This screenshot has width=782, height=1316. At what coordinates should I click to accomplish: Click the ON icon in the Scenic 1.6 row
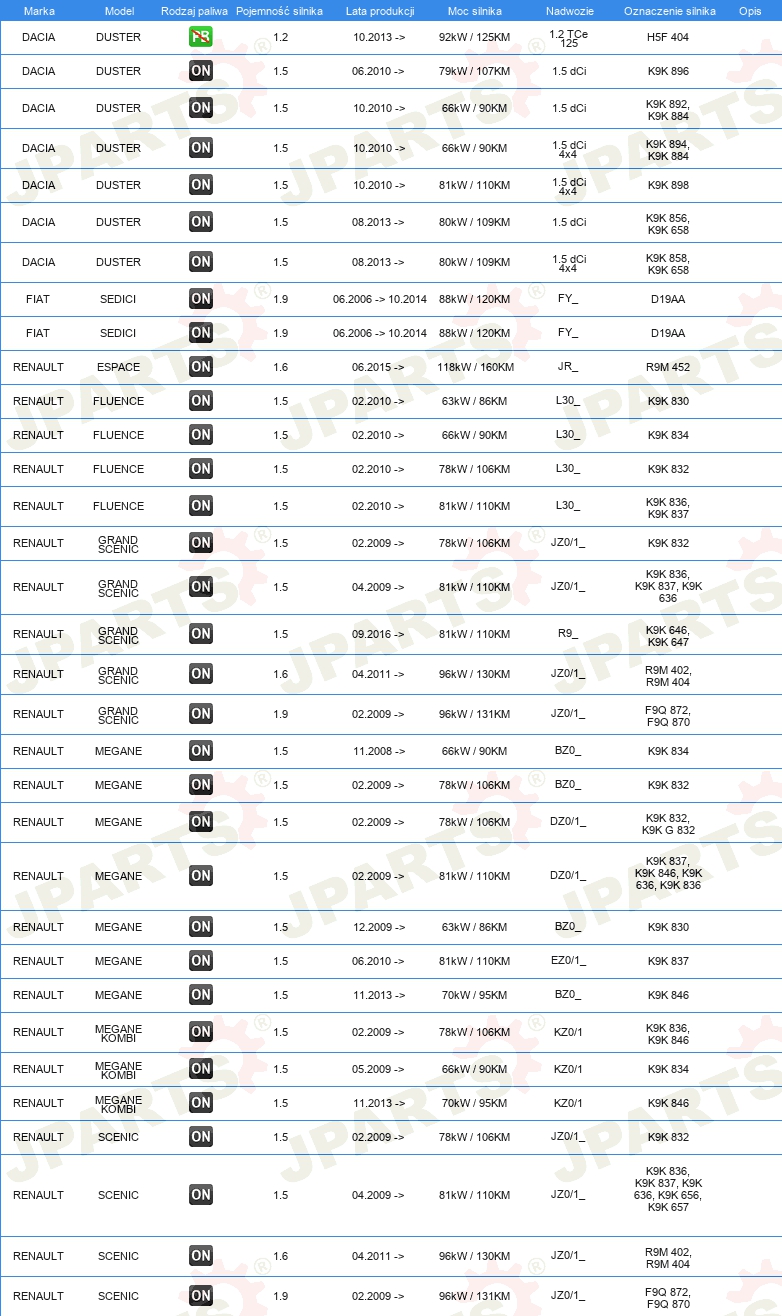(201, 1256)
